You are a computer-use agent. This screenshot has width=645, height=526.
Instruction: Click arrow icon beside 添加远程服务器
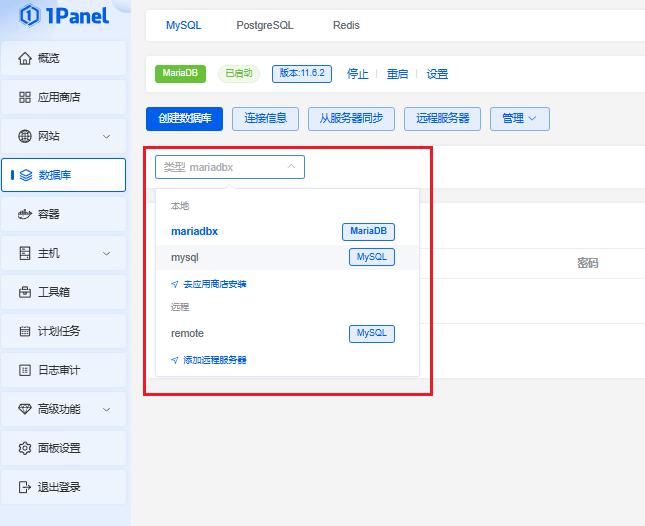pos(175,360)
